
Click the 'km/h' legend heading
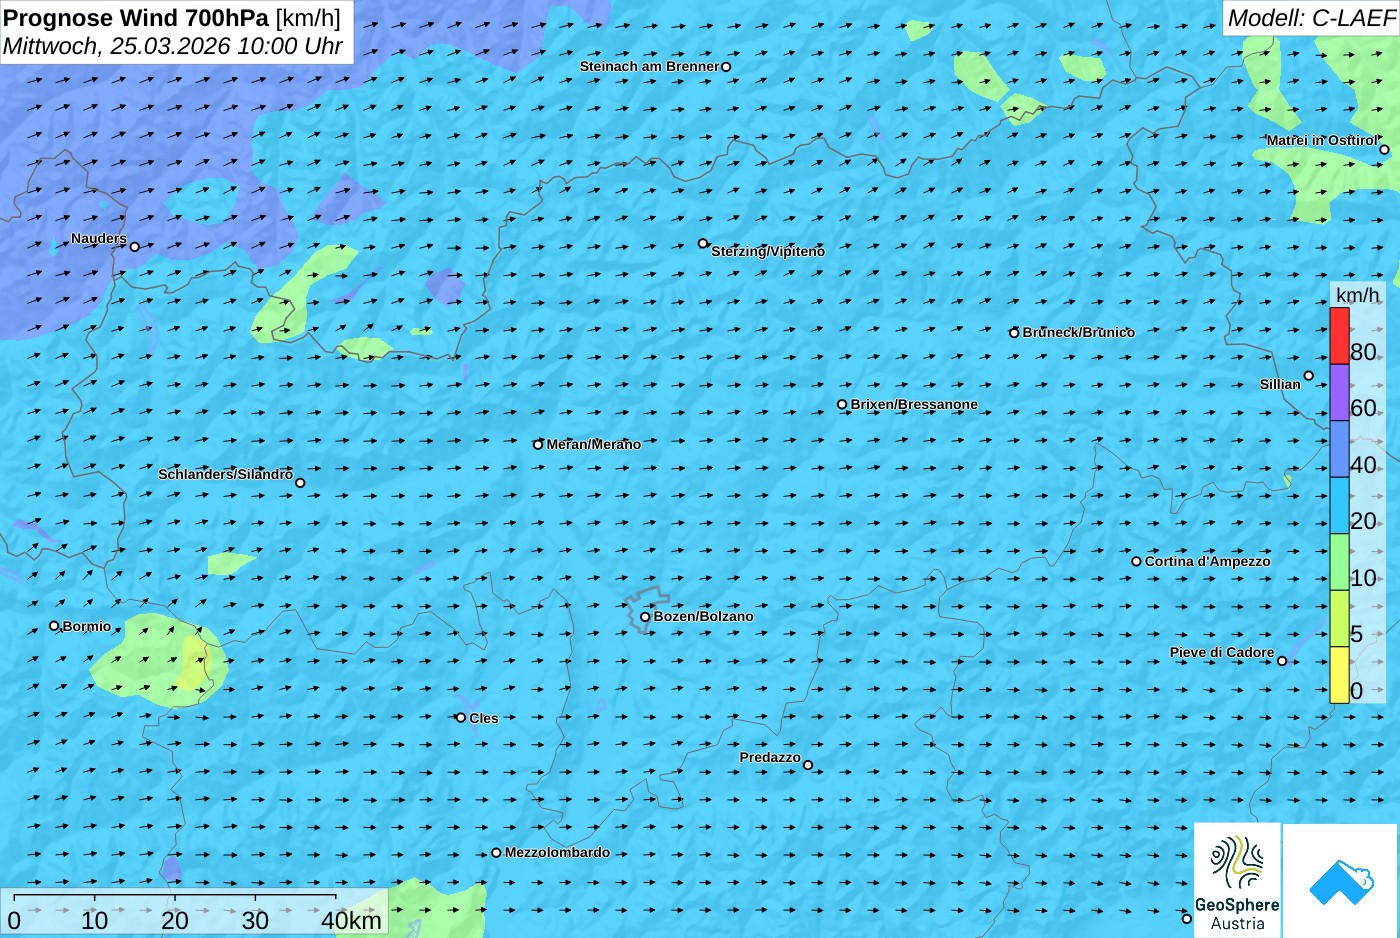[1358, 295]
